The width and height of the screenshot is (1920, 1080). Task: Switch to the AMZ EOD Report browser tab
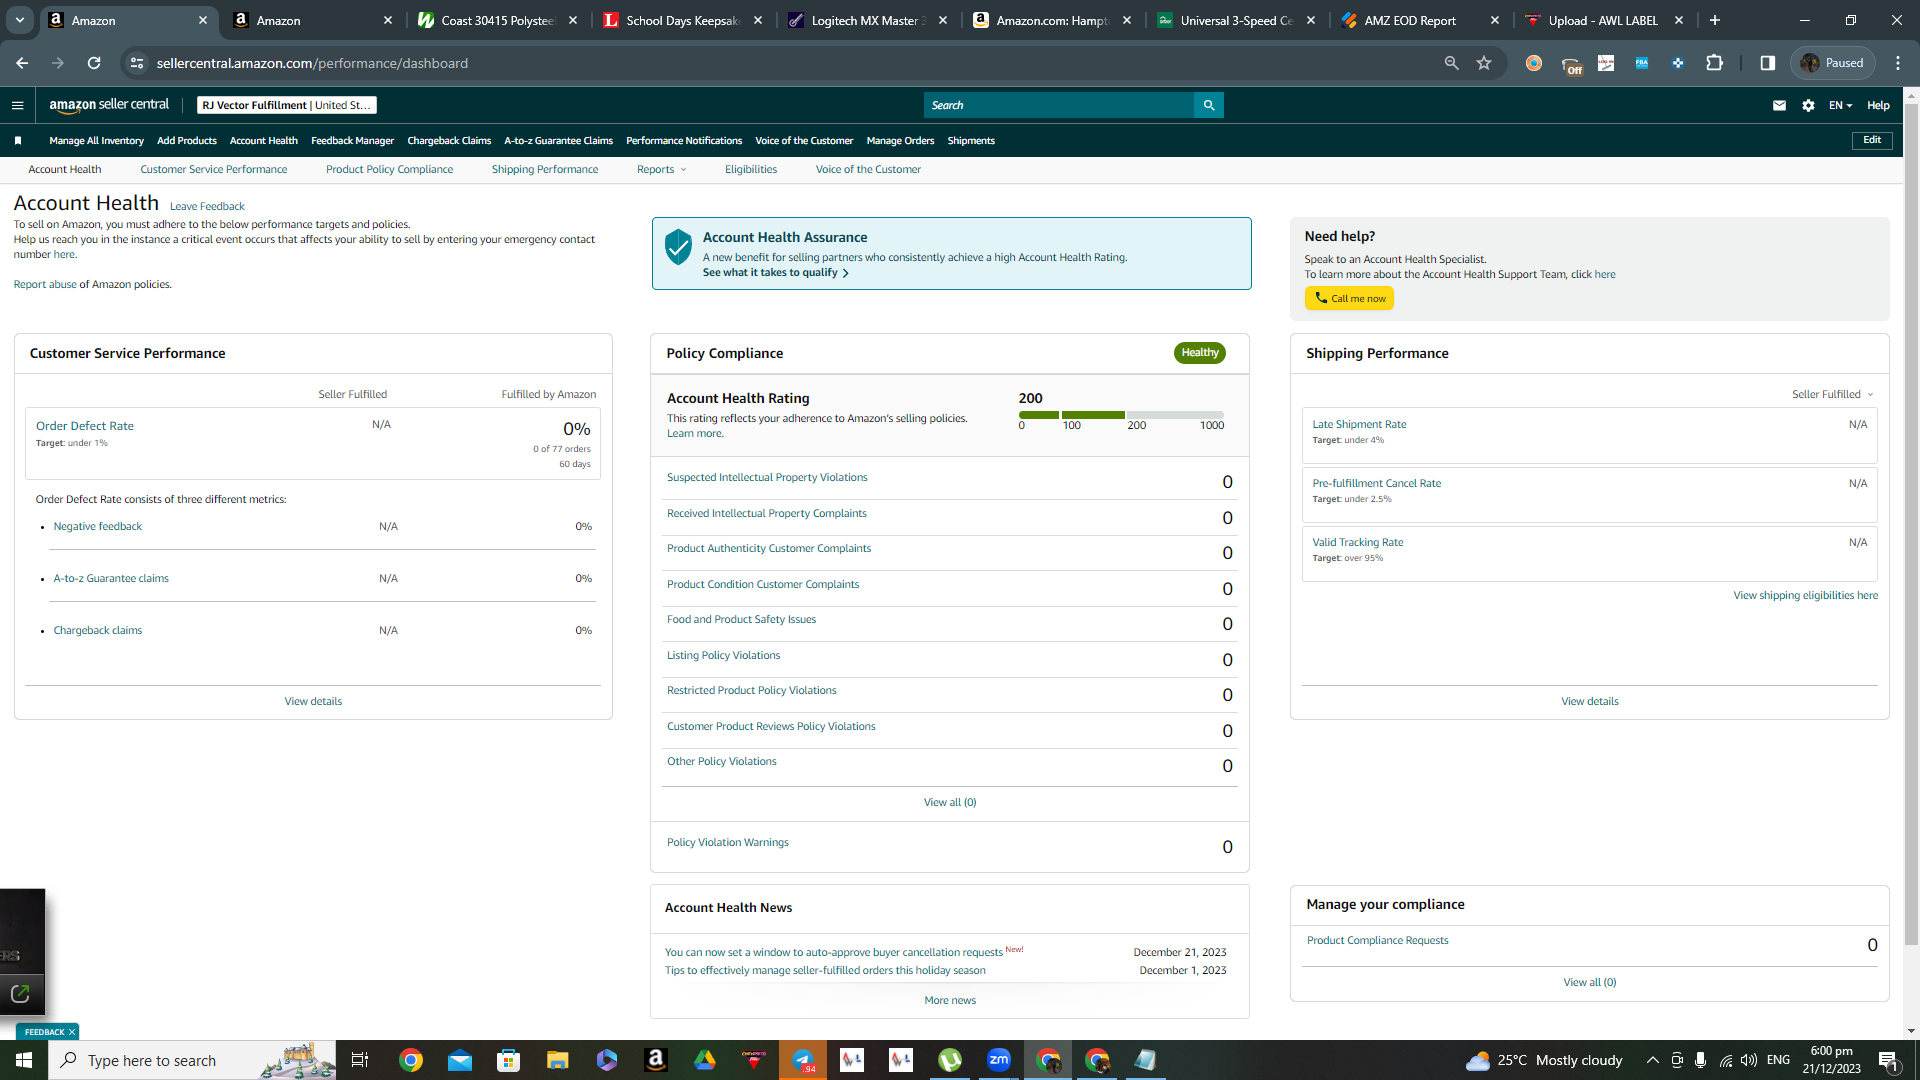(x=1411, y=20)
